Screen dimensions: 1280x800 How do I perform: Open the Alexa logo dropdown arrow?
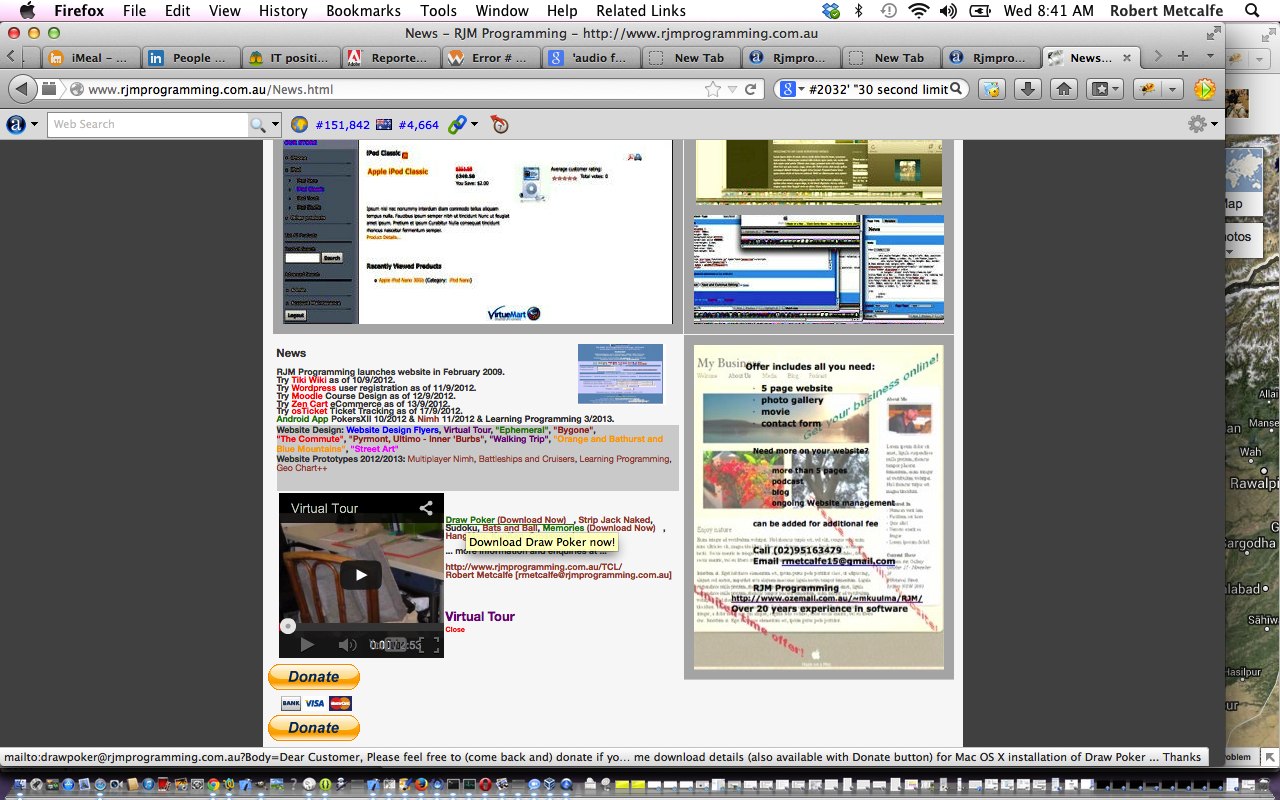[35, 125]
